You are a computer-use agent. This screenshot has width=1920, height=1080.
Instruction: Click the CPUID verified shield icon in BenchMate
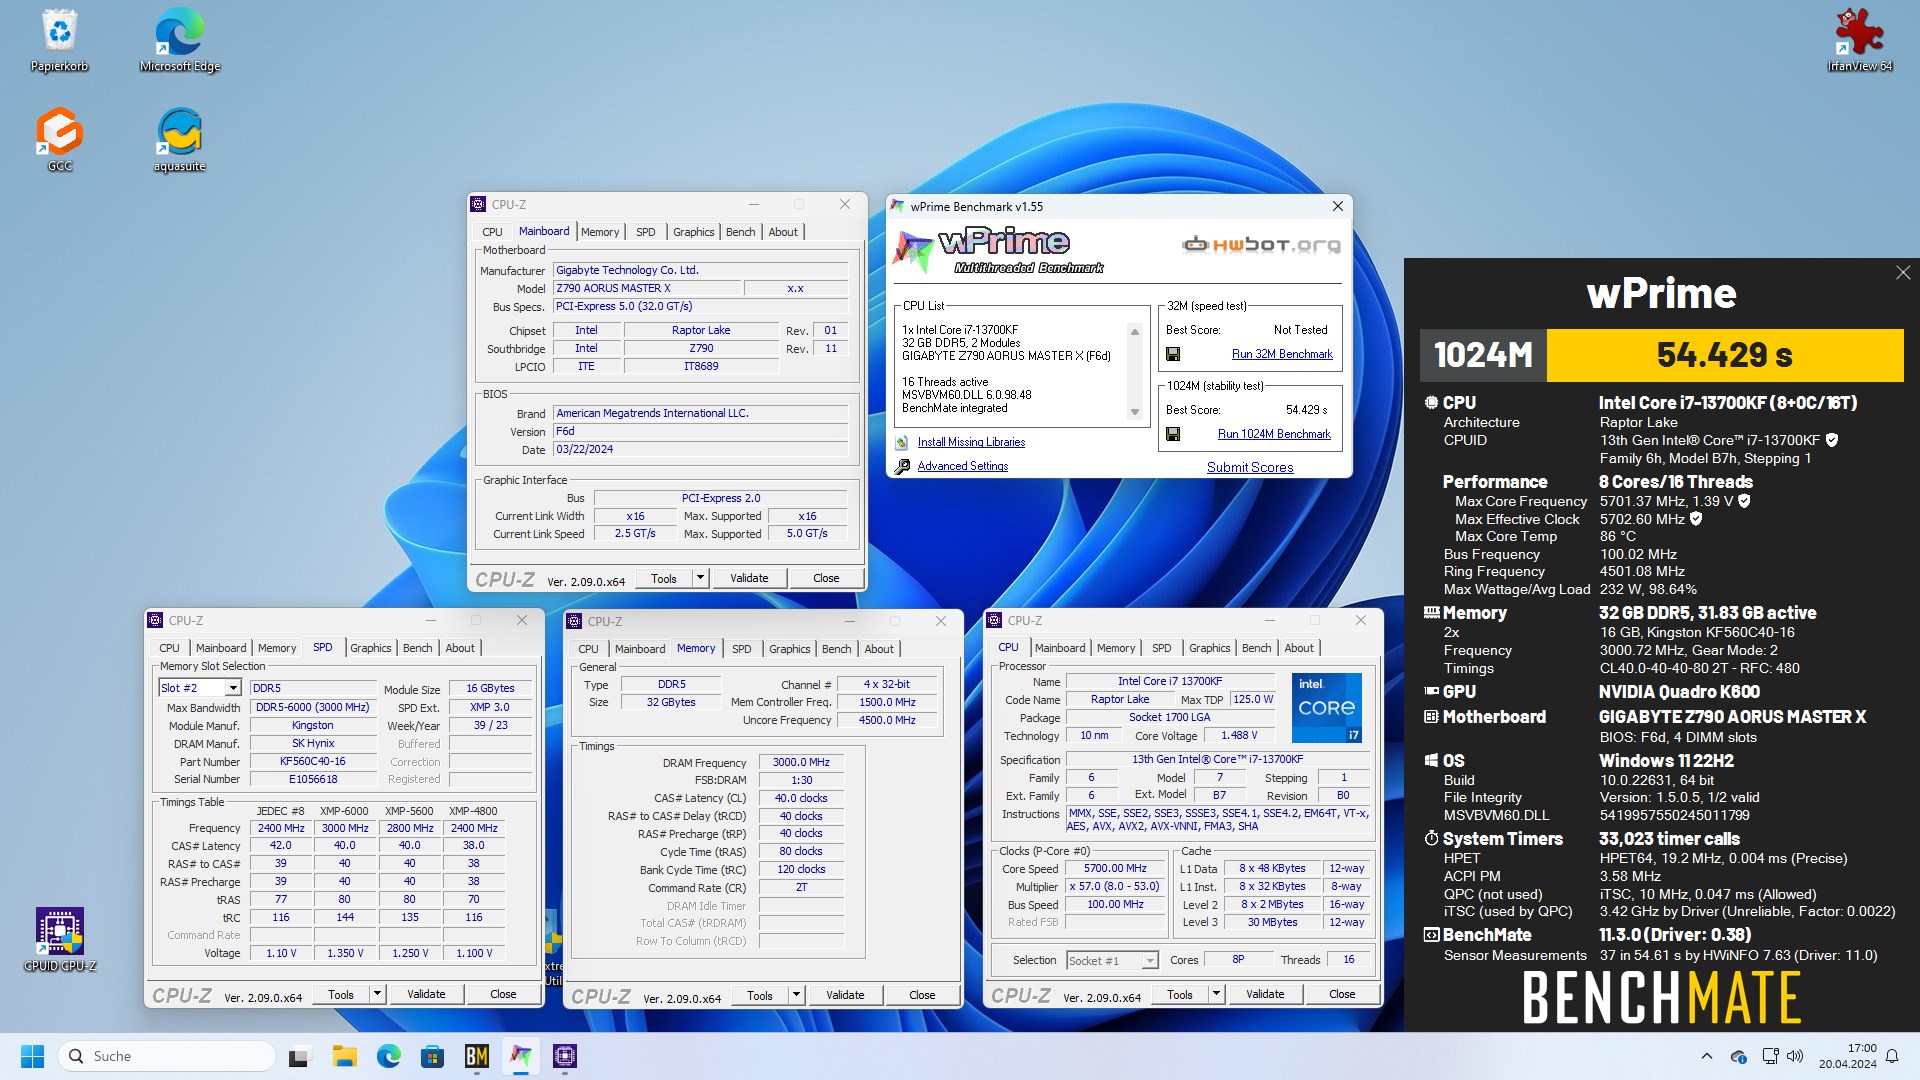coord(1832,440)
